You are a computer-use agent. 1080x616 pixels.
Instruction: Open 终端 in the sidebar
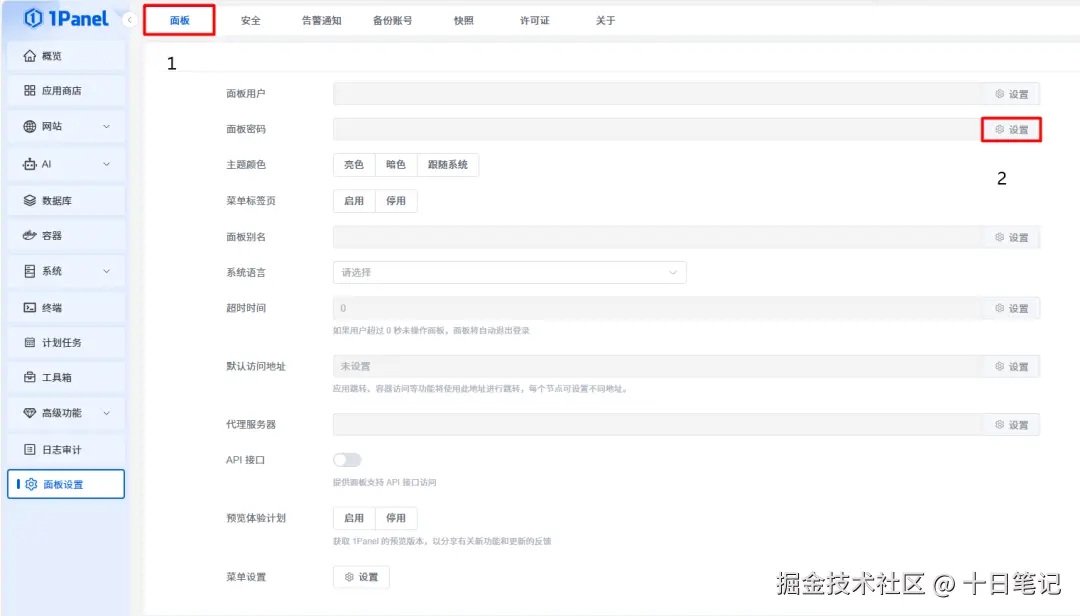[x=66, y=307]
